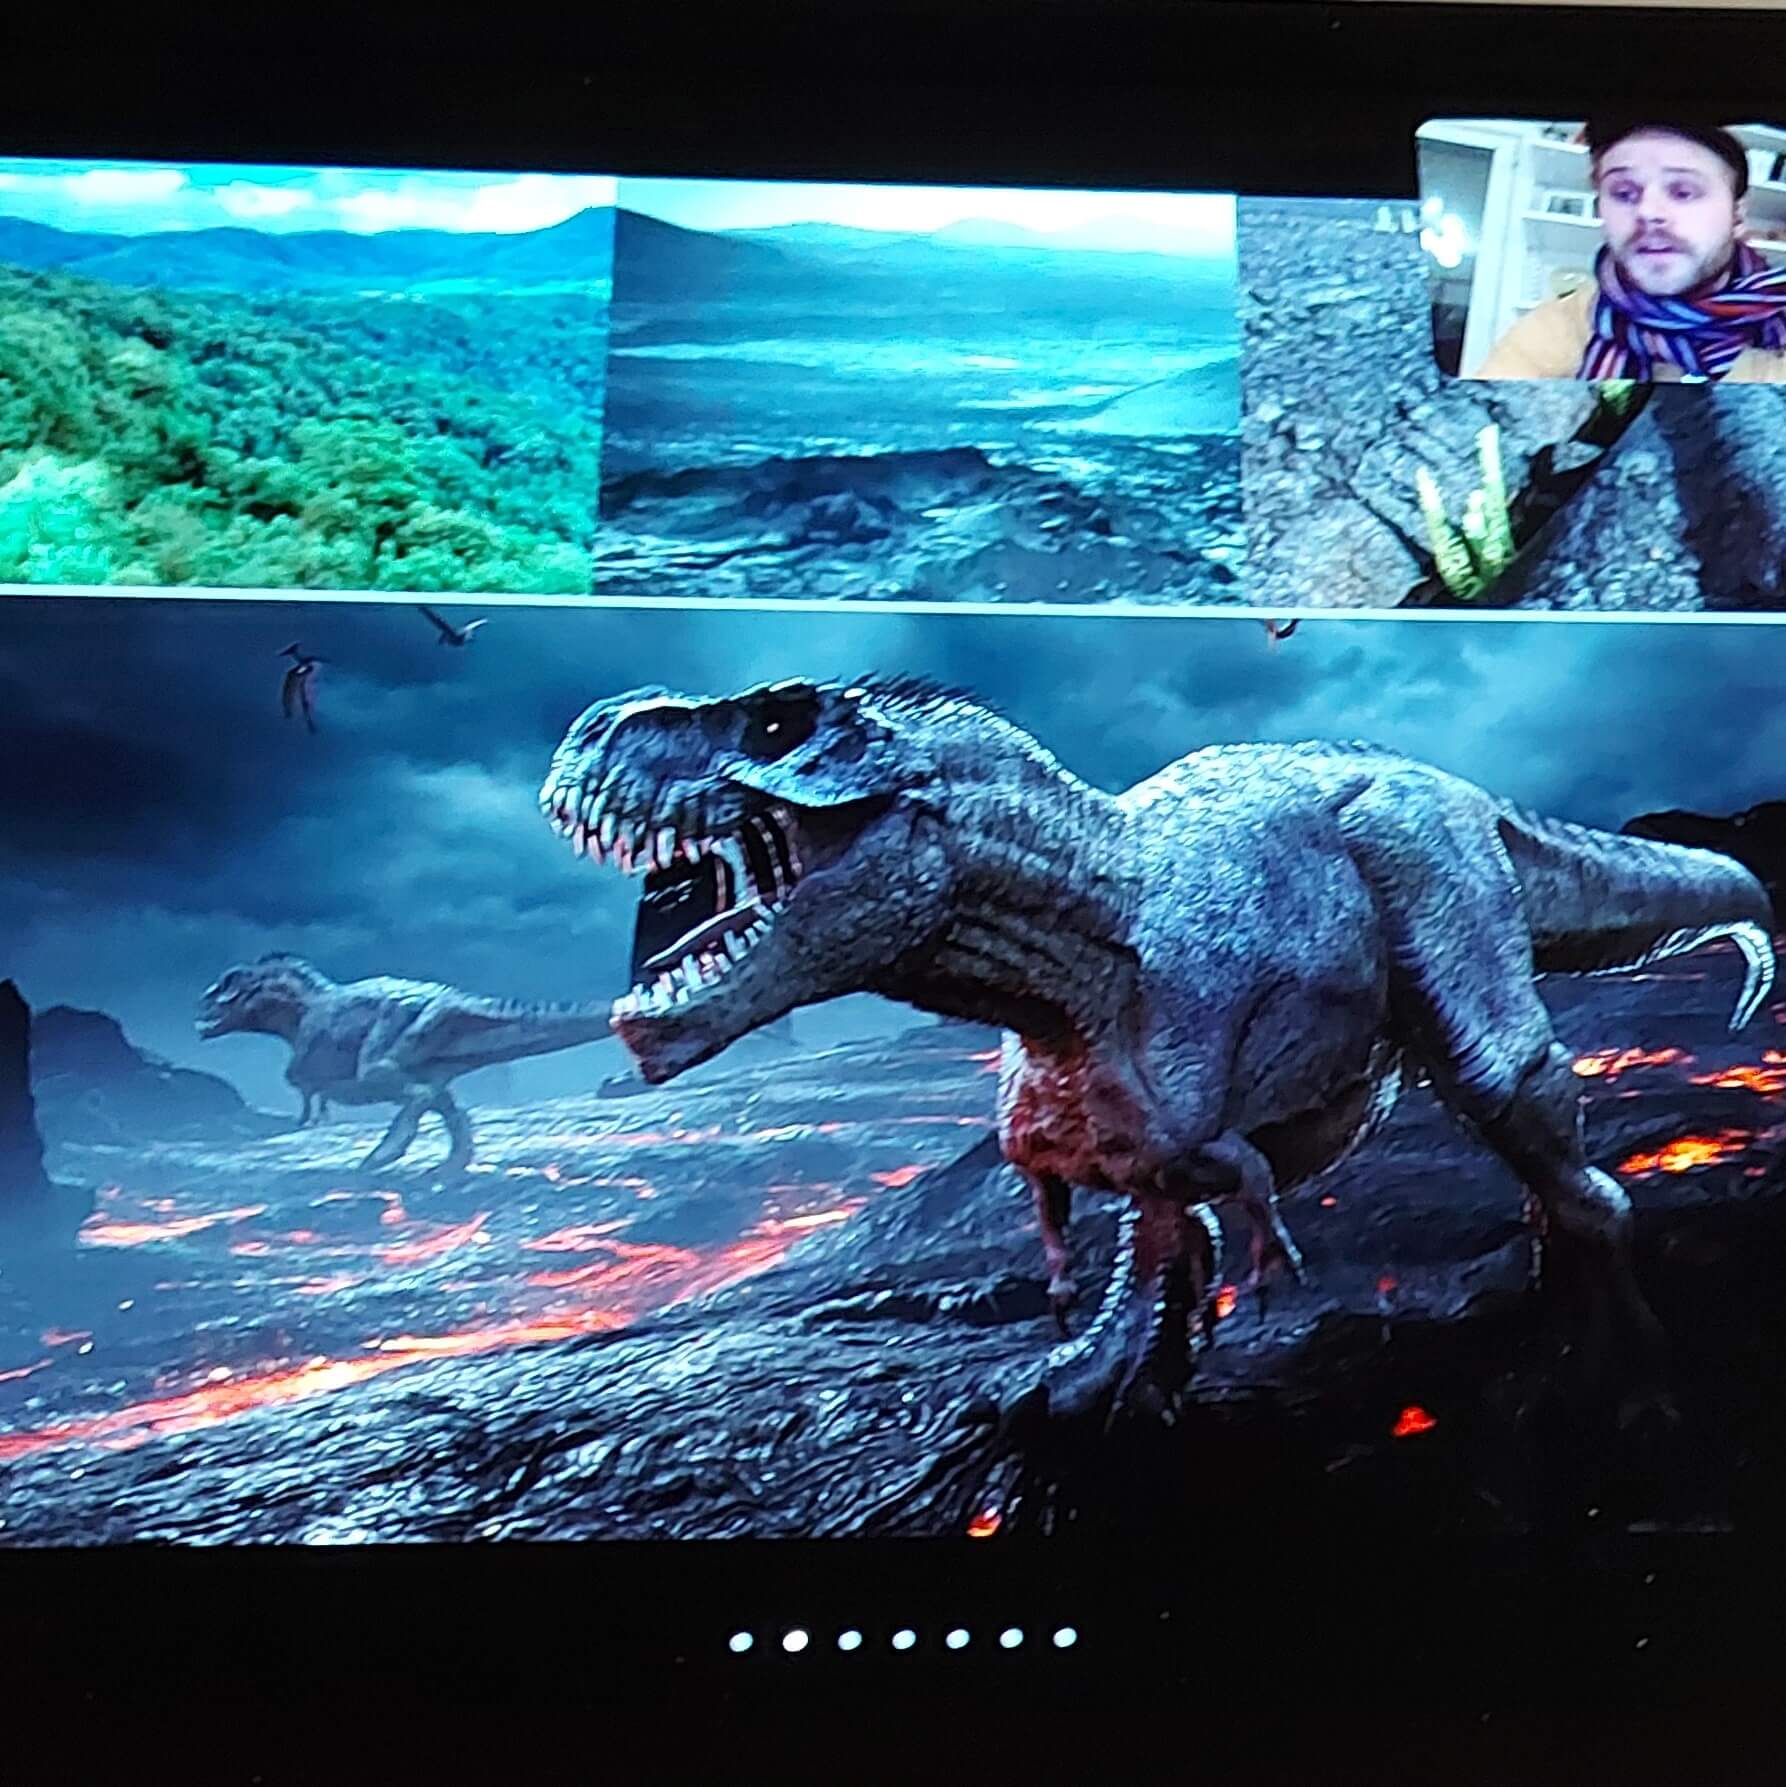1786x1787 pixels.
Task: Switch to the sixth page dot
Action: [1012, 1638]
